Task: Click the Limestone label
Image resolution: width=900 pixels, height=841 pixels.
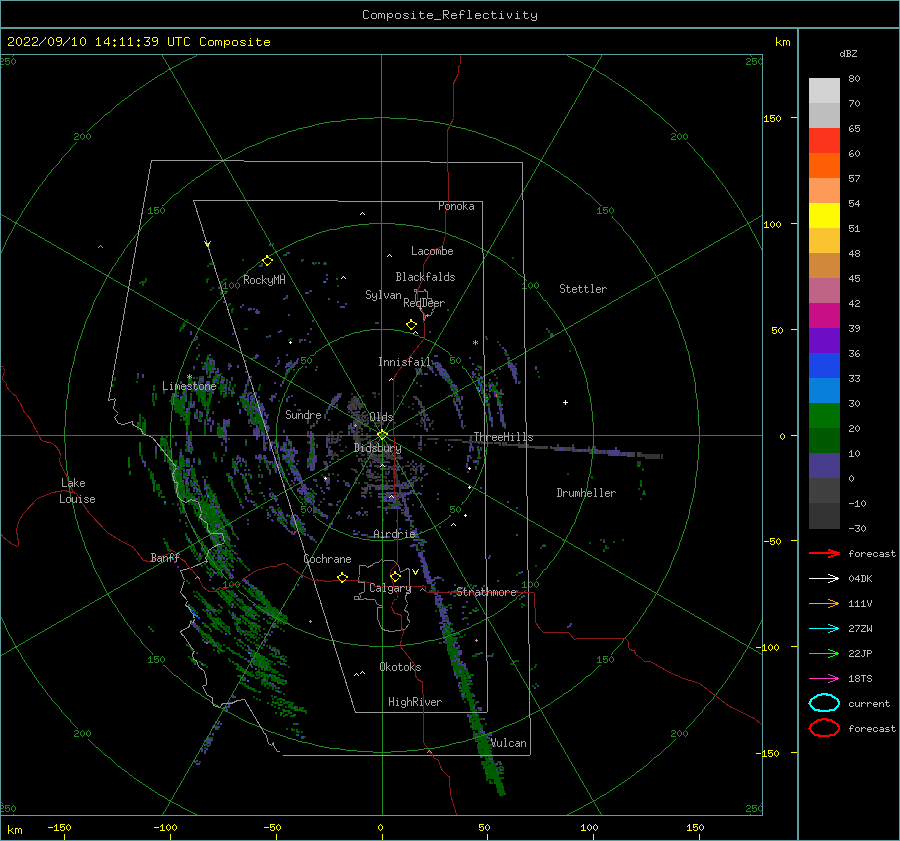Action: [189, 386]
